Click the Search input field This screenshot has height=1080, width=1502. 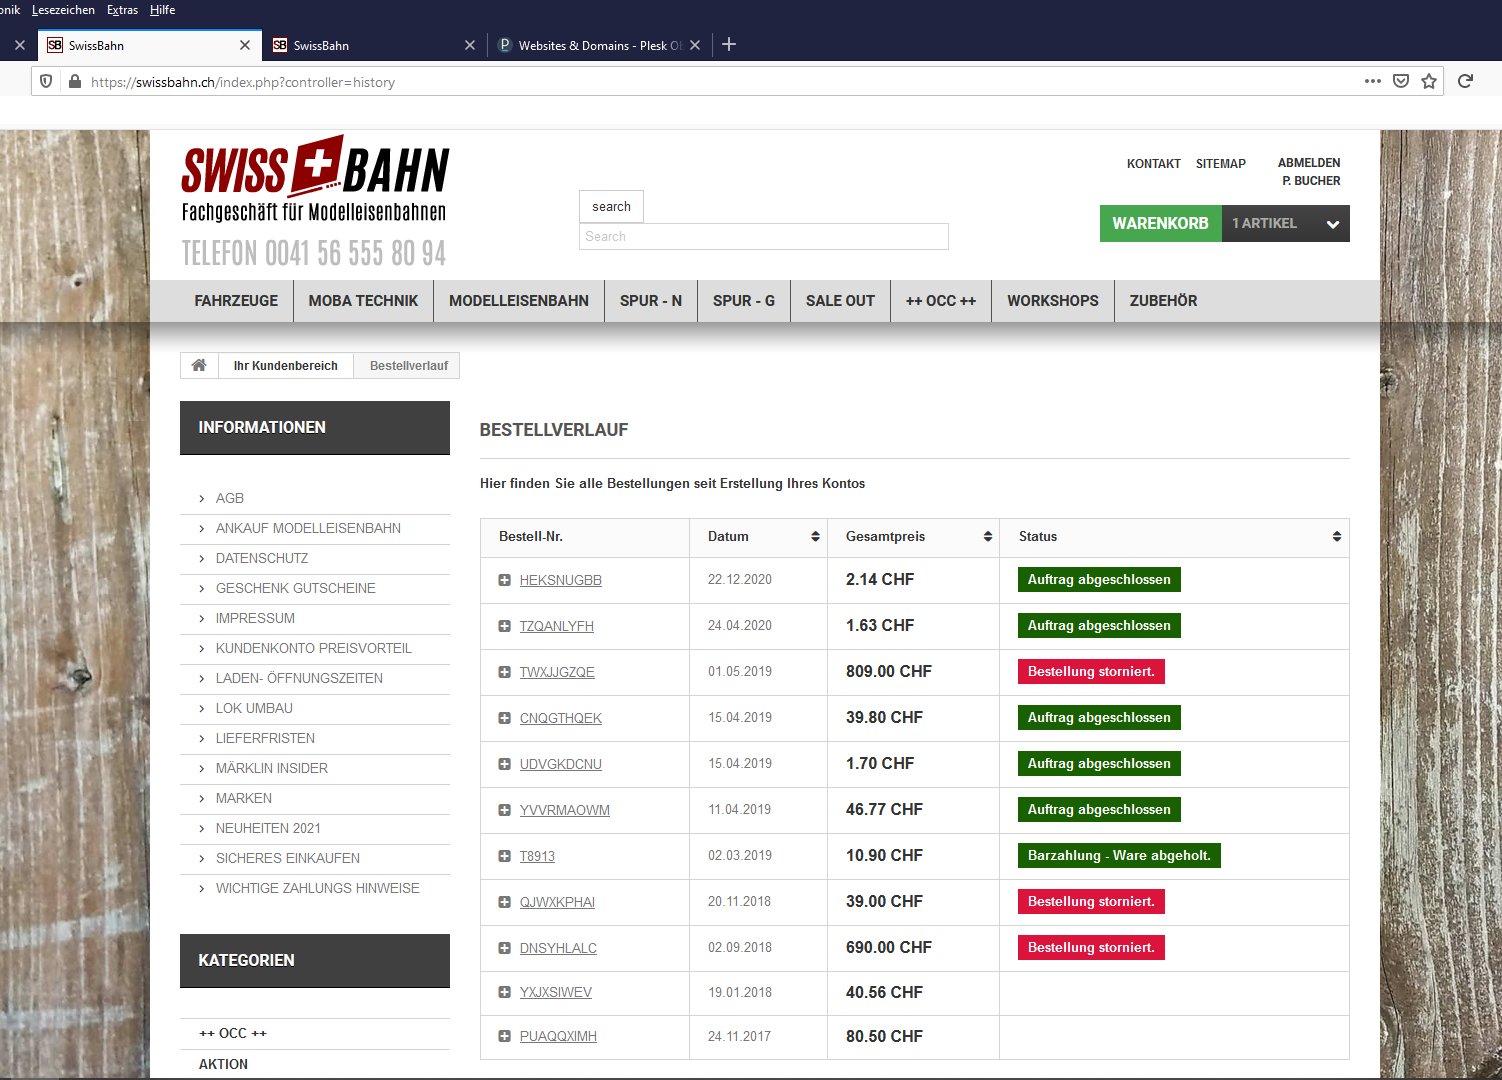tap(764, 237)
